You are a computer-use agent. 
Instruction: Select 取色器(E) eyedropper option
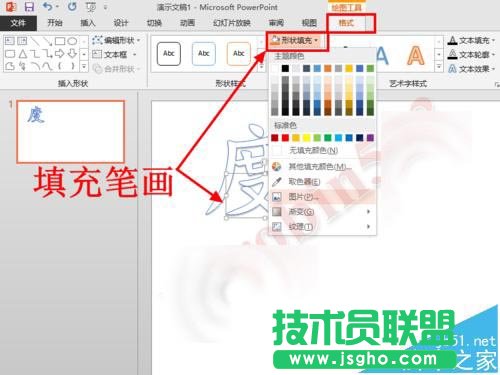pos(323,182)
